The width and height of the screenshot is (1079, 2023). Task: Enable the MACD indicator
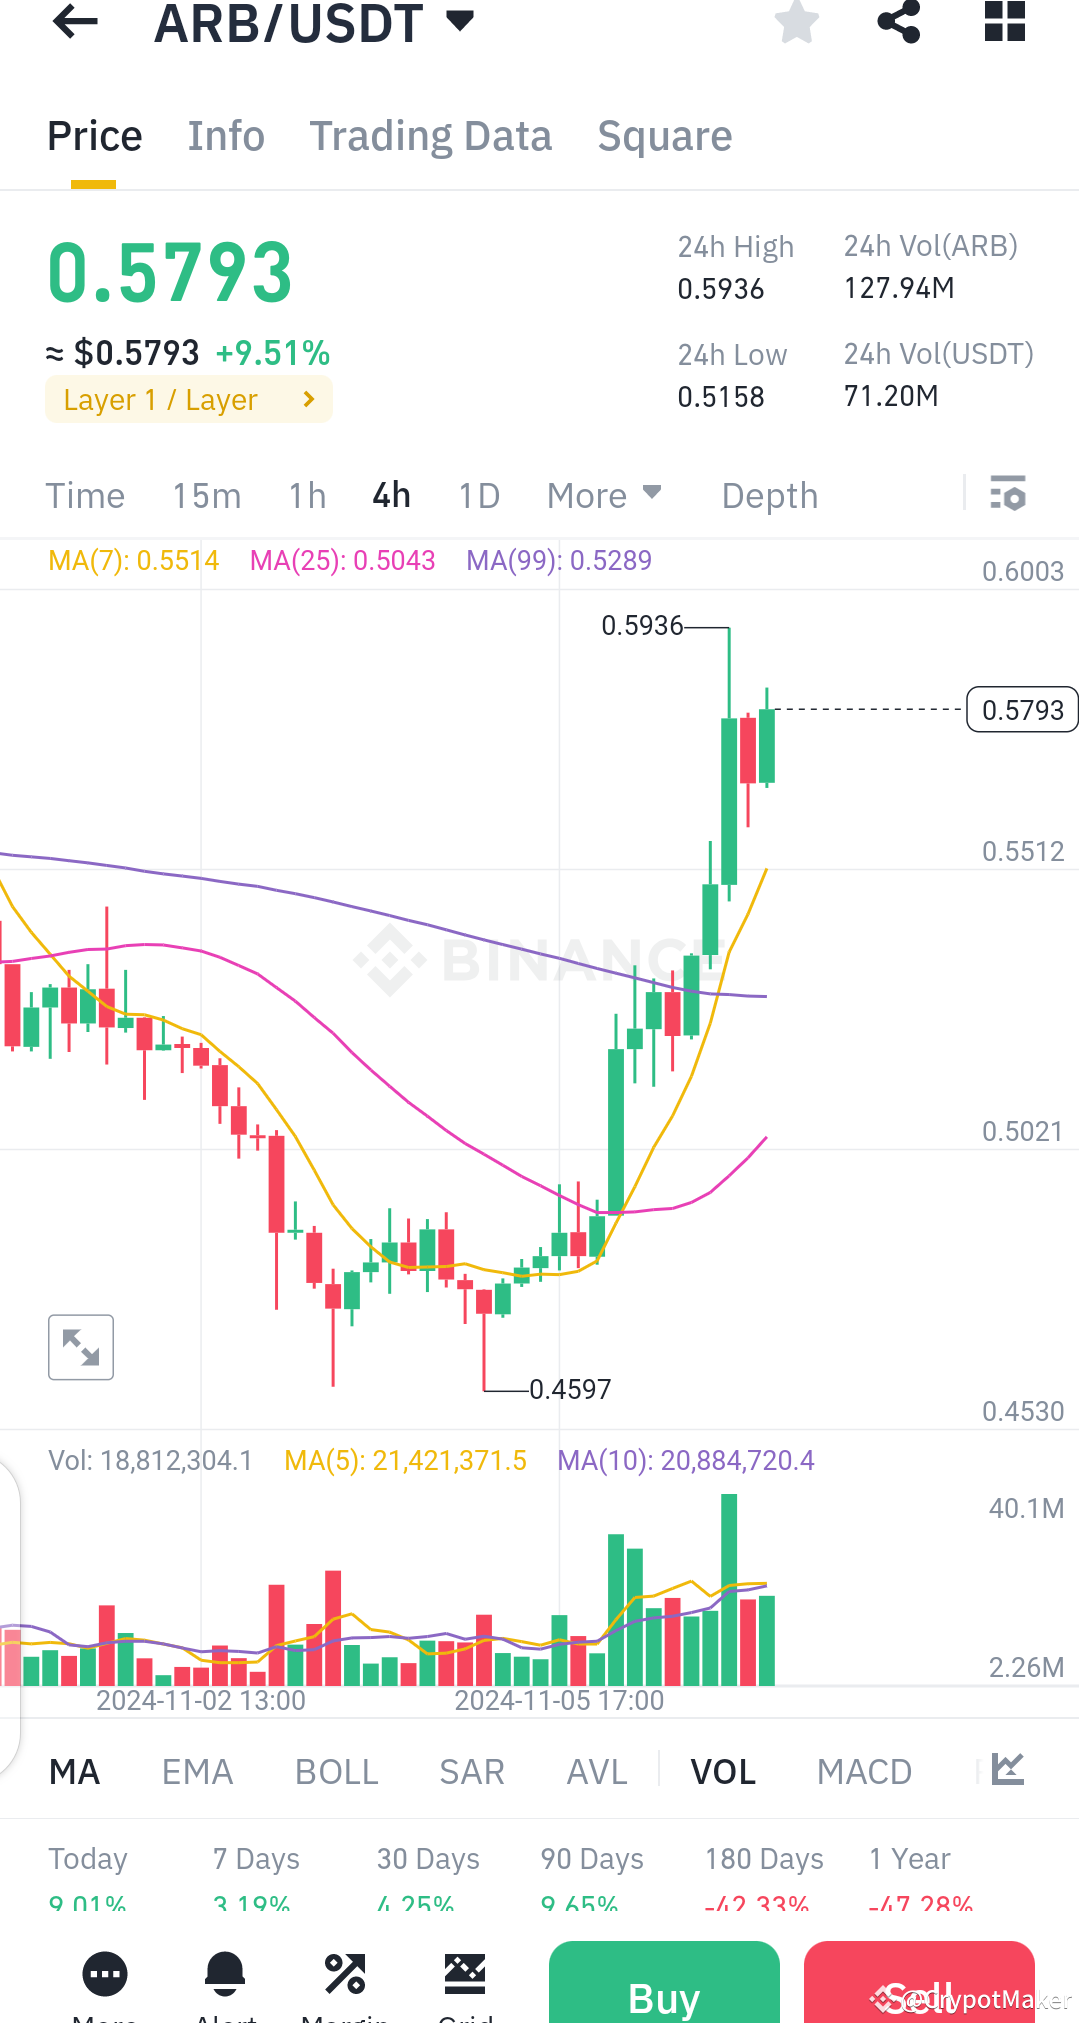point(863,1771)
